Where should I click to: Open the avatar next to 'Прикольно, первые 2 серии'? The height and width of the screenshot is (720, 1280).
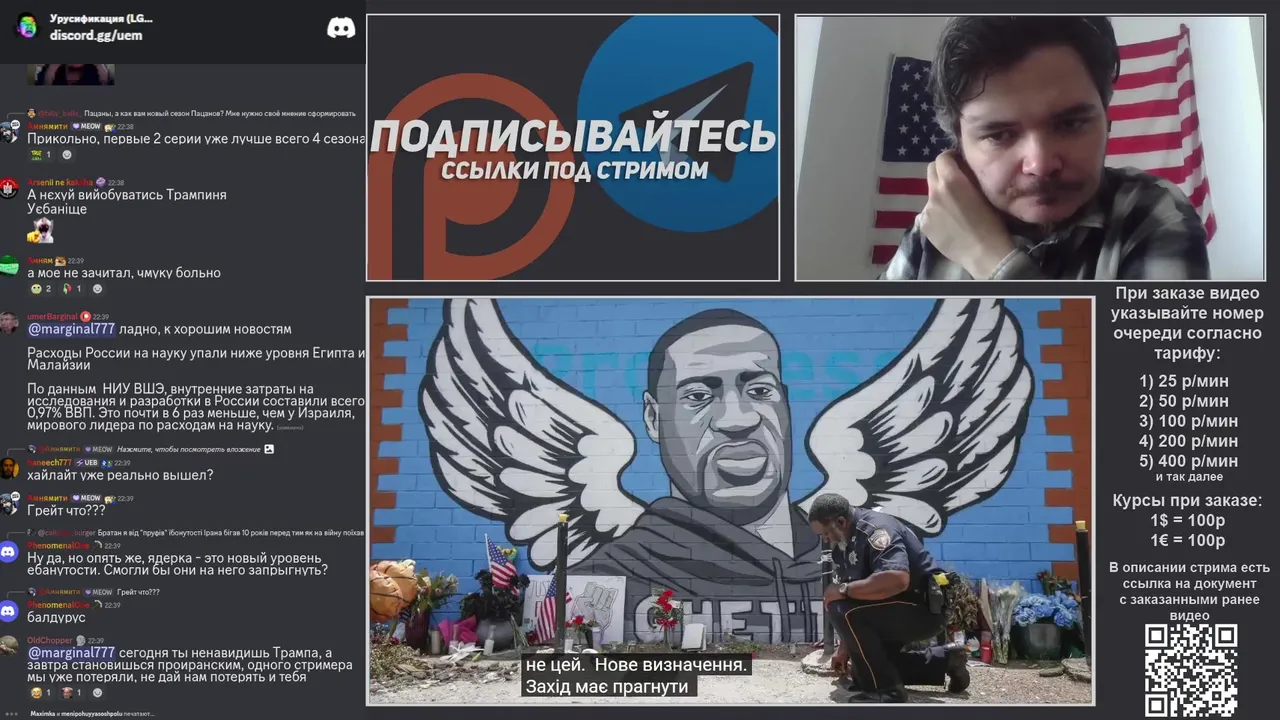tap(9, 132)
